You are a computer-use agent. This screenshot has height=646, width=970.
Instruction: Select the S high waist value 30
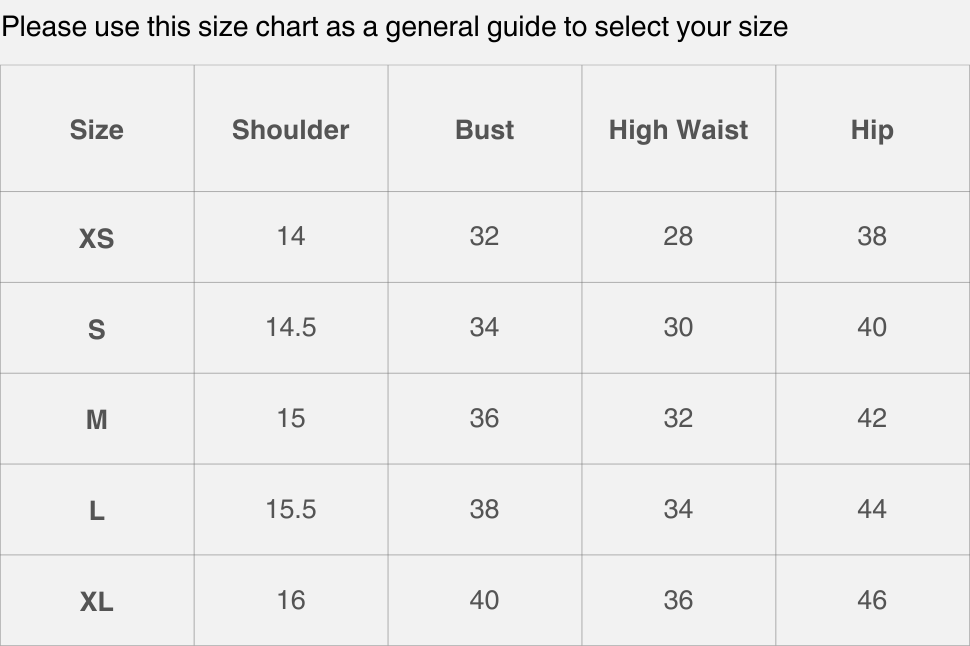678,328
